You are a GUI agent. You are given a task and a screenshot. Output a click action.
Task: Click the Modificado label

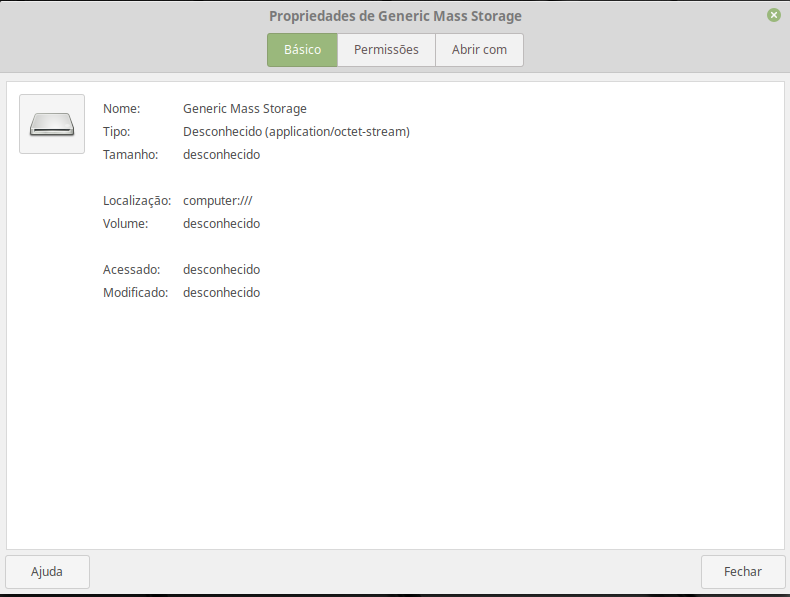[136, 293]
